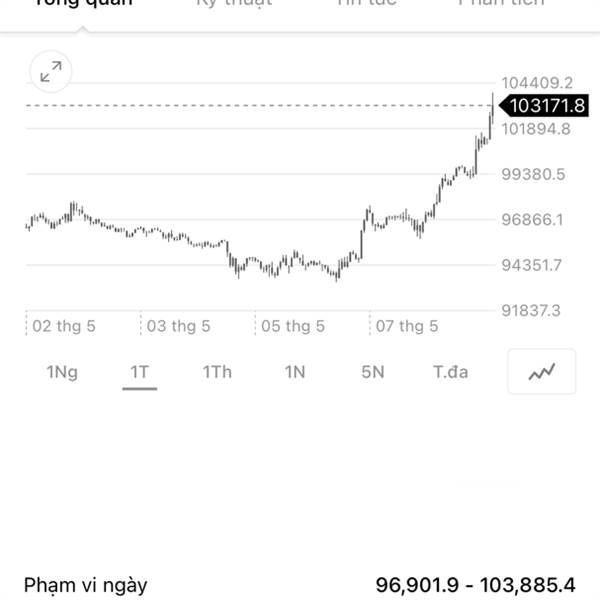The width and height of the screenshot is (600, 600).
Task: Show the T.đa maximum range
Action: 450,372
